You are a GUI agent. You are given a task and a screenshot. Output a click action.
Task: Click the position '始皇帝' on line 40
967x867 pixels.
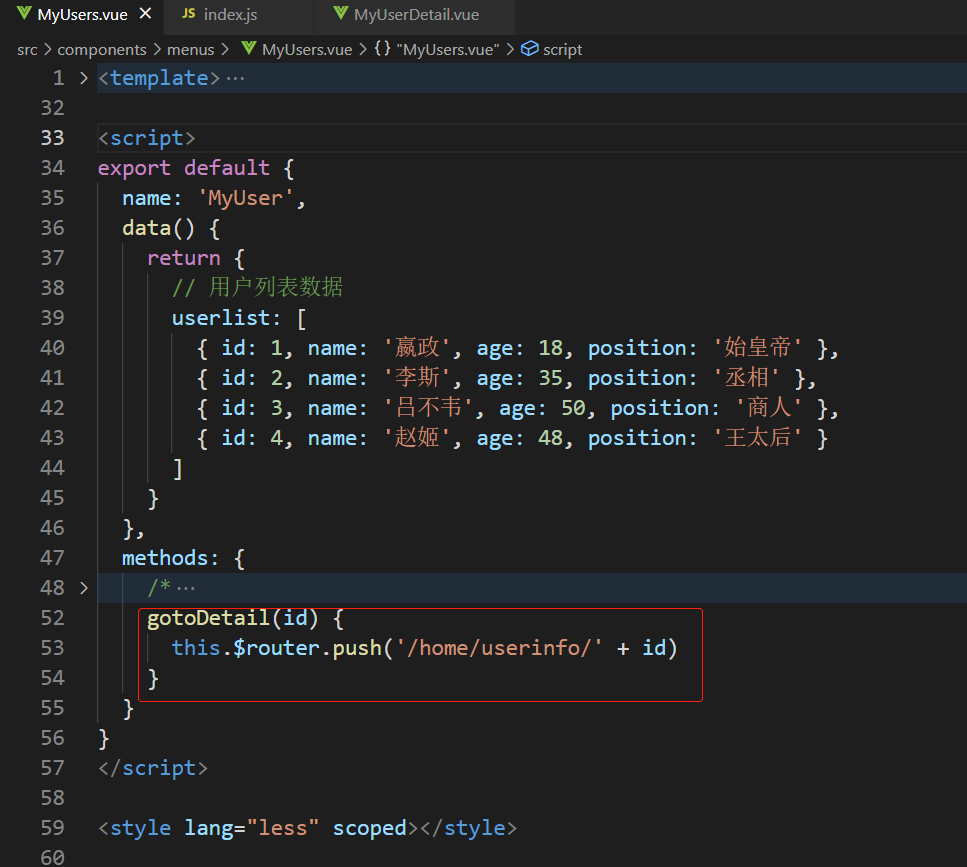click(758, 347)
